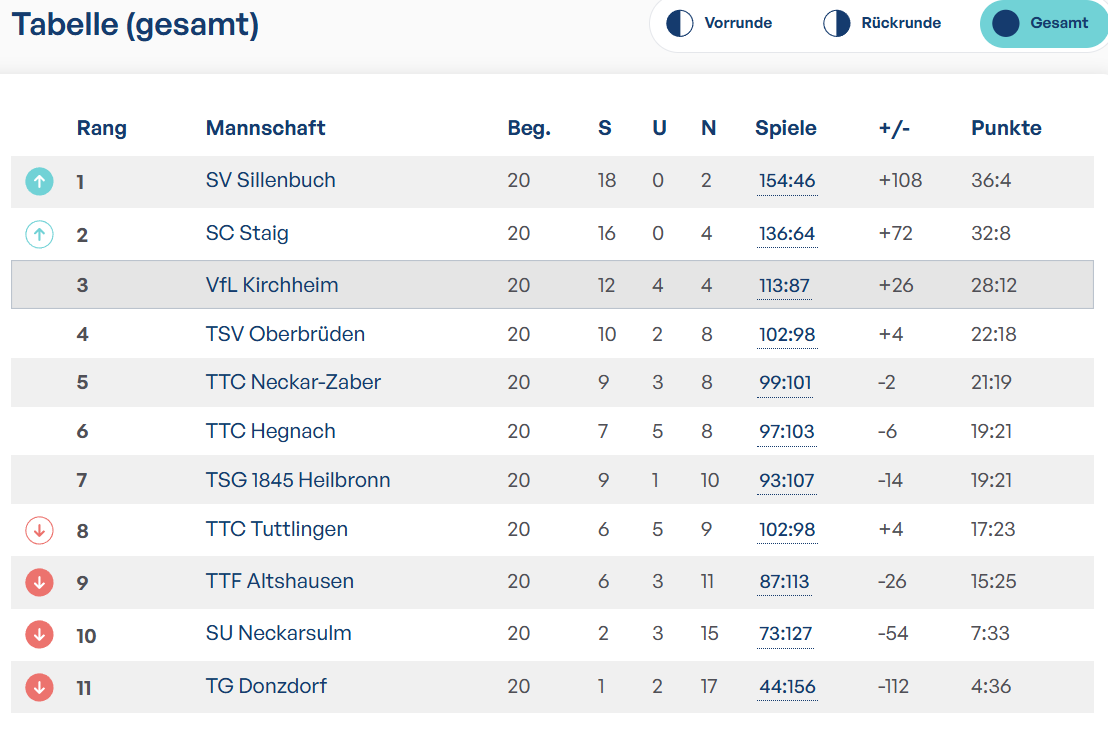Click the outlined up-arrow icon beside SC Staig
The image size is (1108, 734).
pos(40,234)
